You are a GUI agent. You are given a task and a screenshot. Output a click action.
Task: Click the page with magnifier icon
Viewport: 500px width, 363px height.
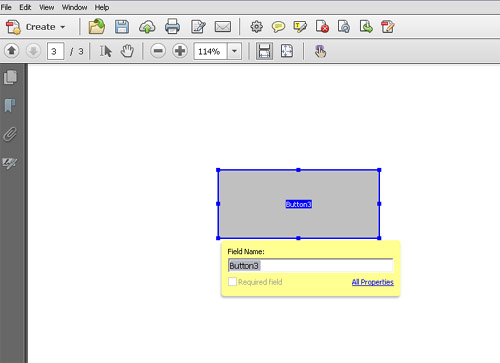coord(344,27)
